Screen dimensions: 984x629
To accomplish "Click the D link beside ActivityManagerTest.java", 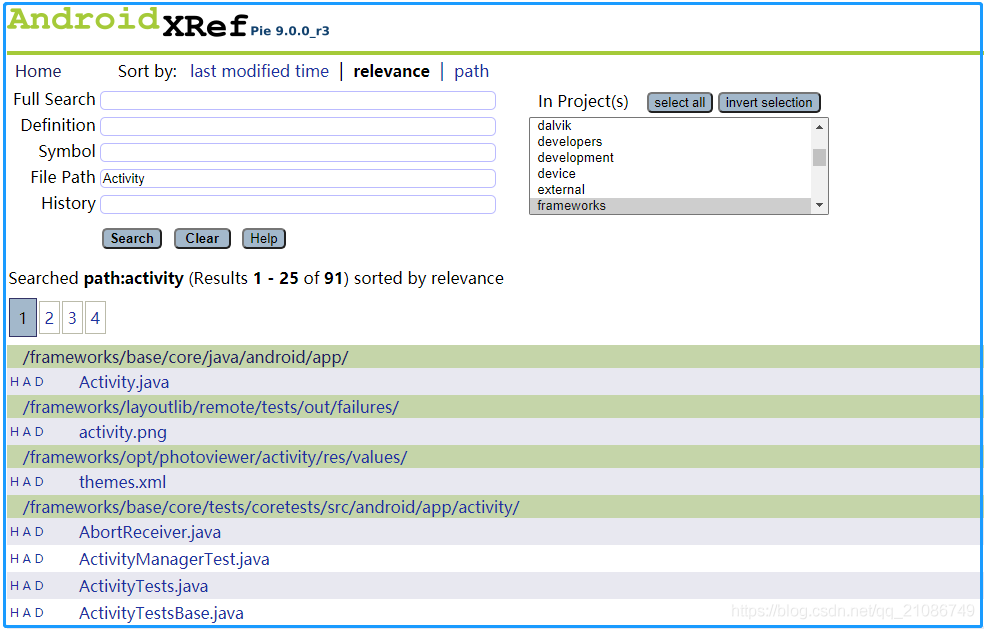I will [39, 559].
